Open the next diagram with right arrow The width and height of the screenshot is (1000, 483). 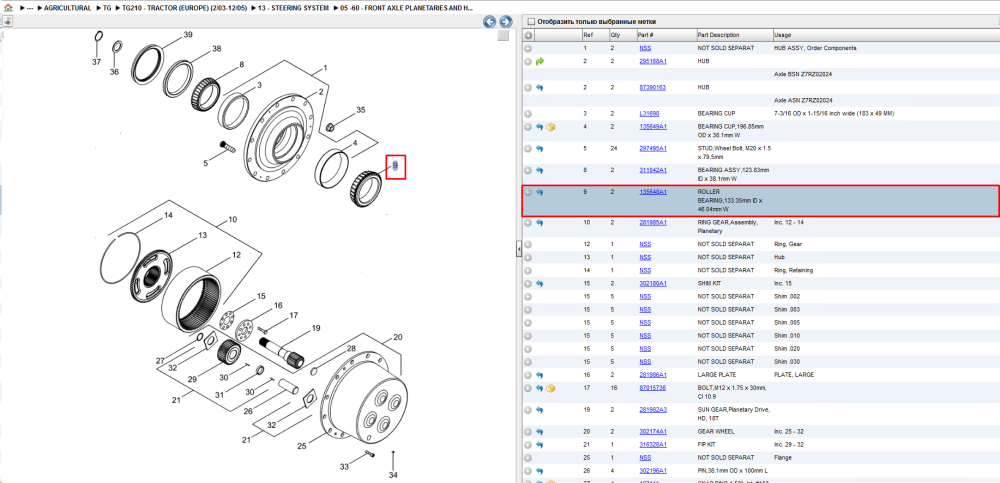click(x=505, y=22)
